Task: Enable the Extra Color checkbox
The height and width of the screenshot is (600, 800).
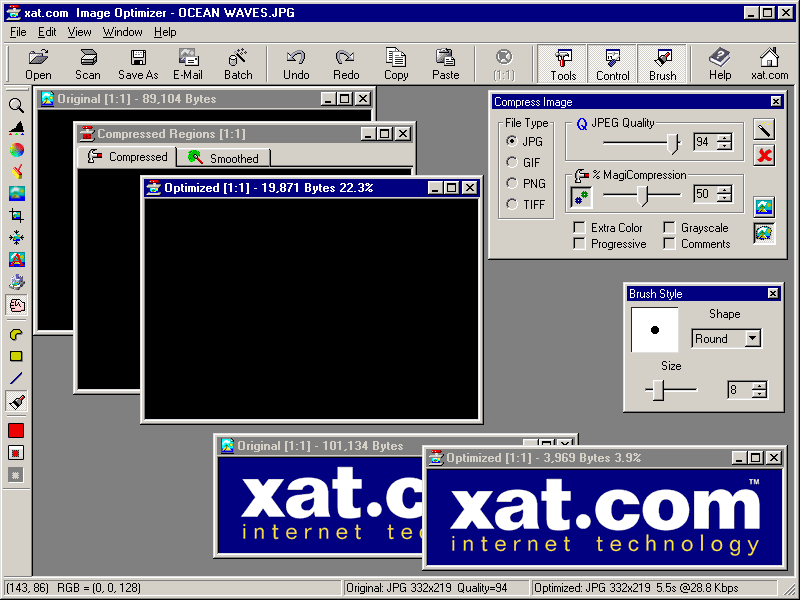Action: (x=579, y=227)
